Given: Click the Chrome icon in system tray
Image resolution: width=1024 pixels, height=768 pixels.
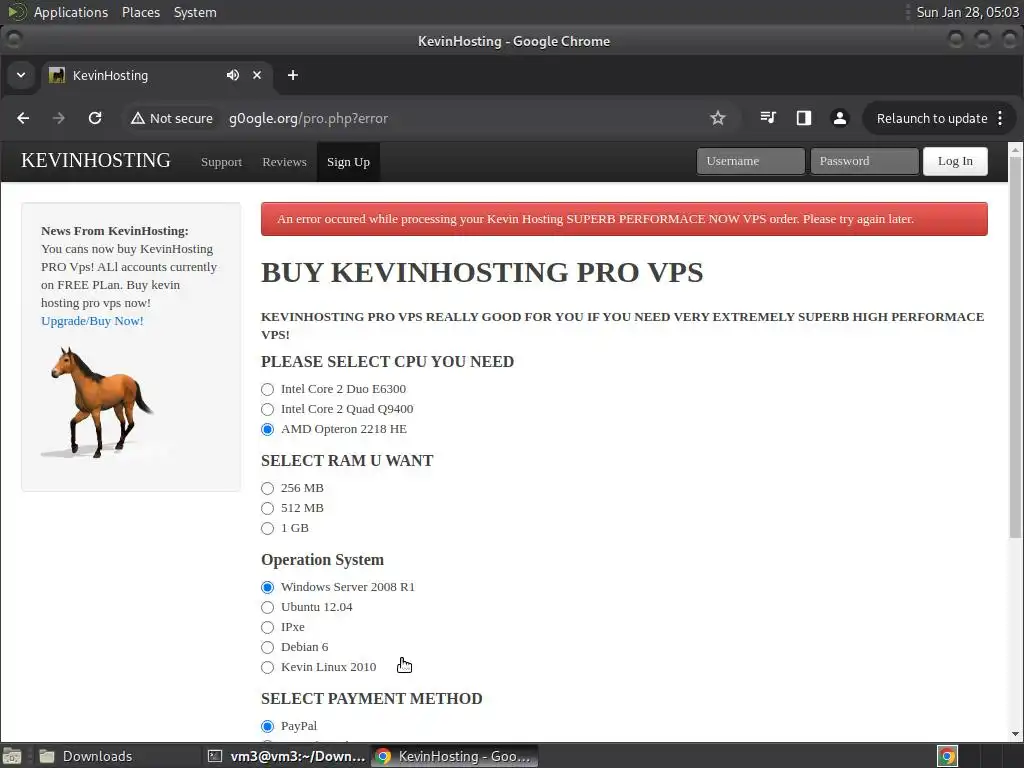Looking at the screenshot, I should pyautogui.click(x=947, y=756).
